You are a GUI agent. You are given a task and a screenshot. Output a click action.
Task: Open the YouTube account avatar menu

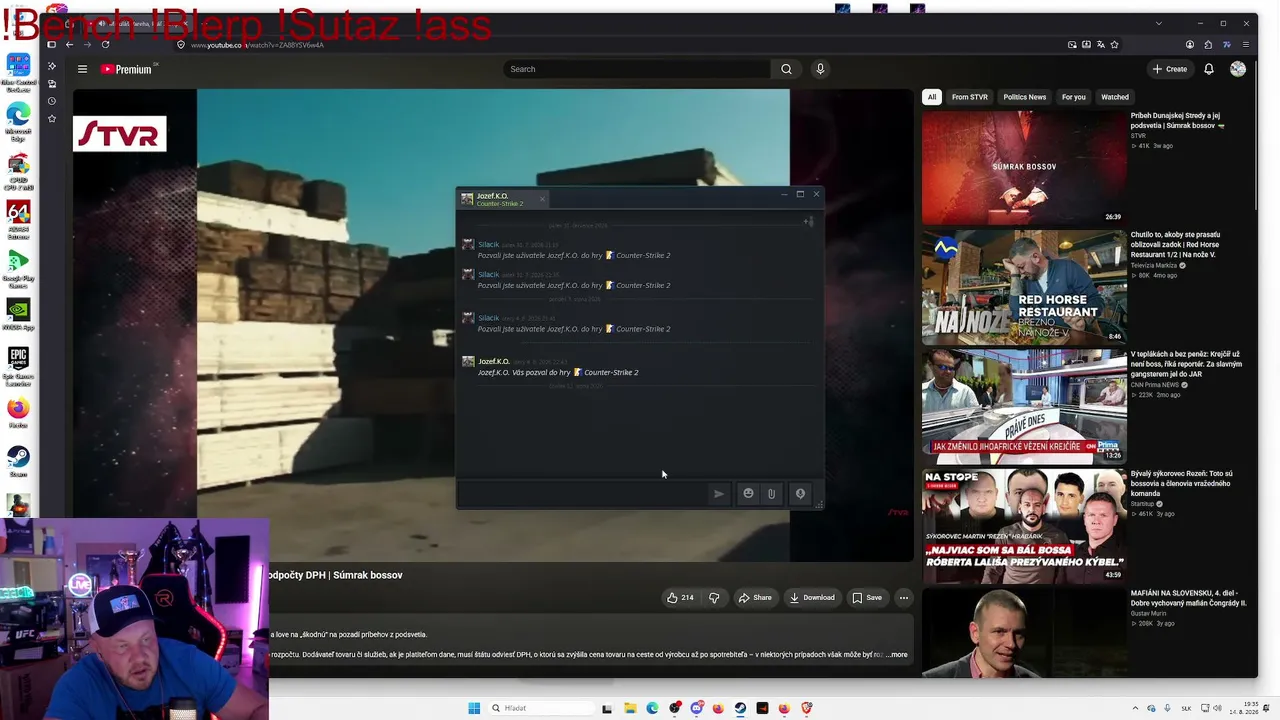click(1238, 69)
